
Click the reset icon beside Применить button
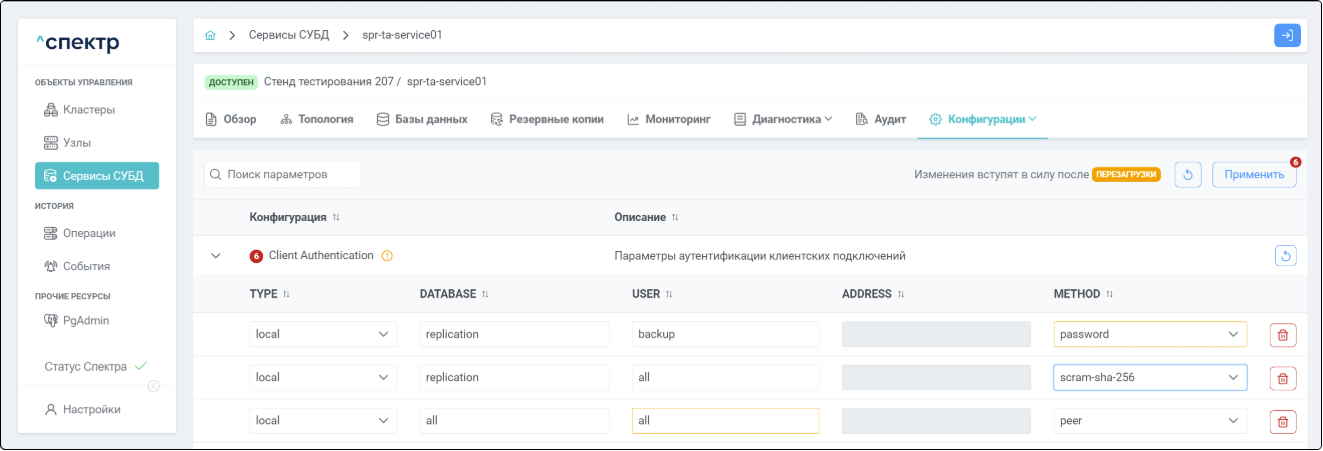pyautogui.click(x=1187, y=174)
